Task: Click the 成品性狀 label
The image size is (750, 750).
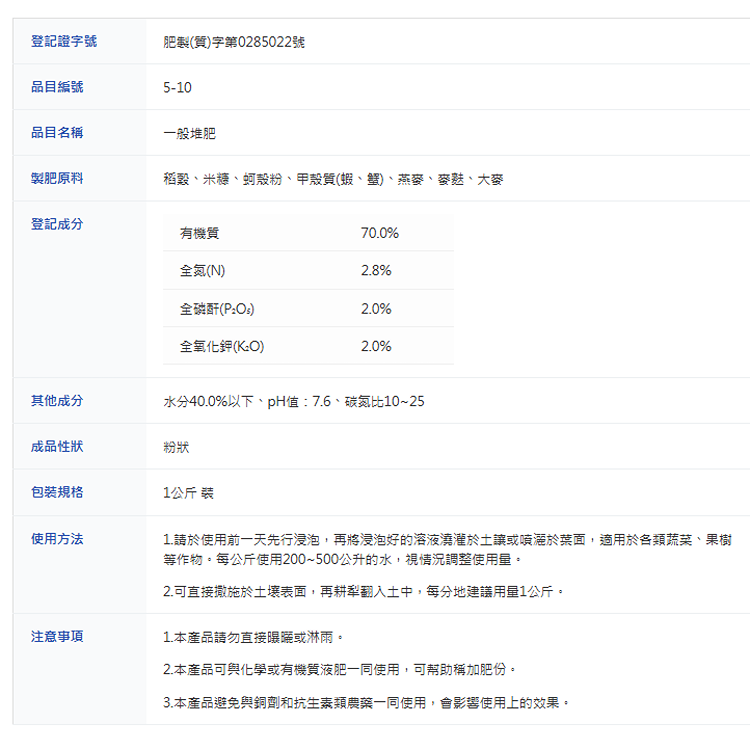Action: pyautogui.click(x=57, y=446)
